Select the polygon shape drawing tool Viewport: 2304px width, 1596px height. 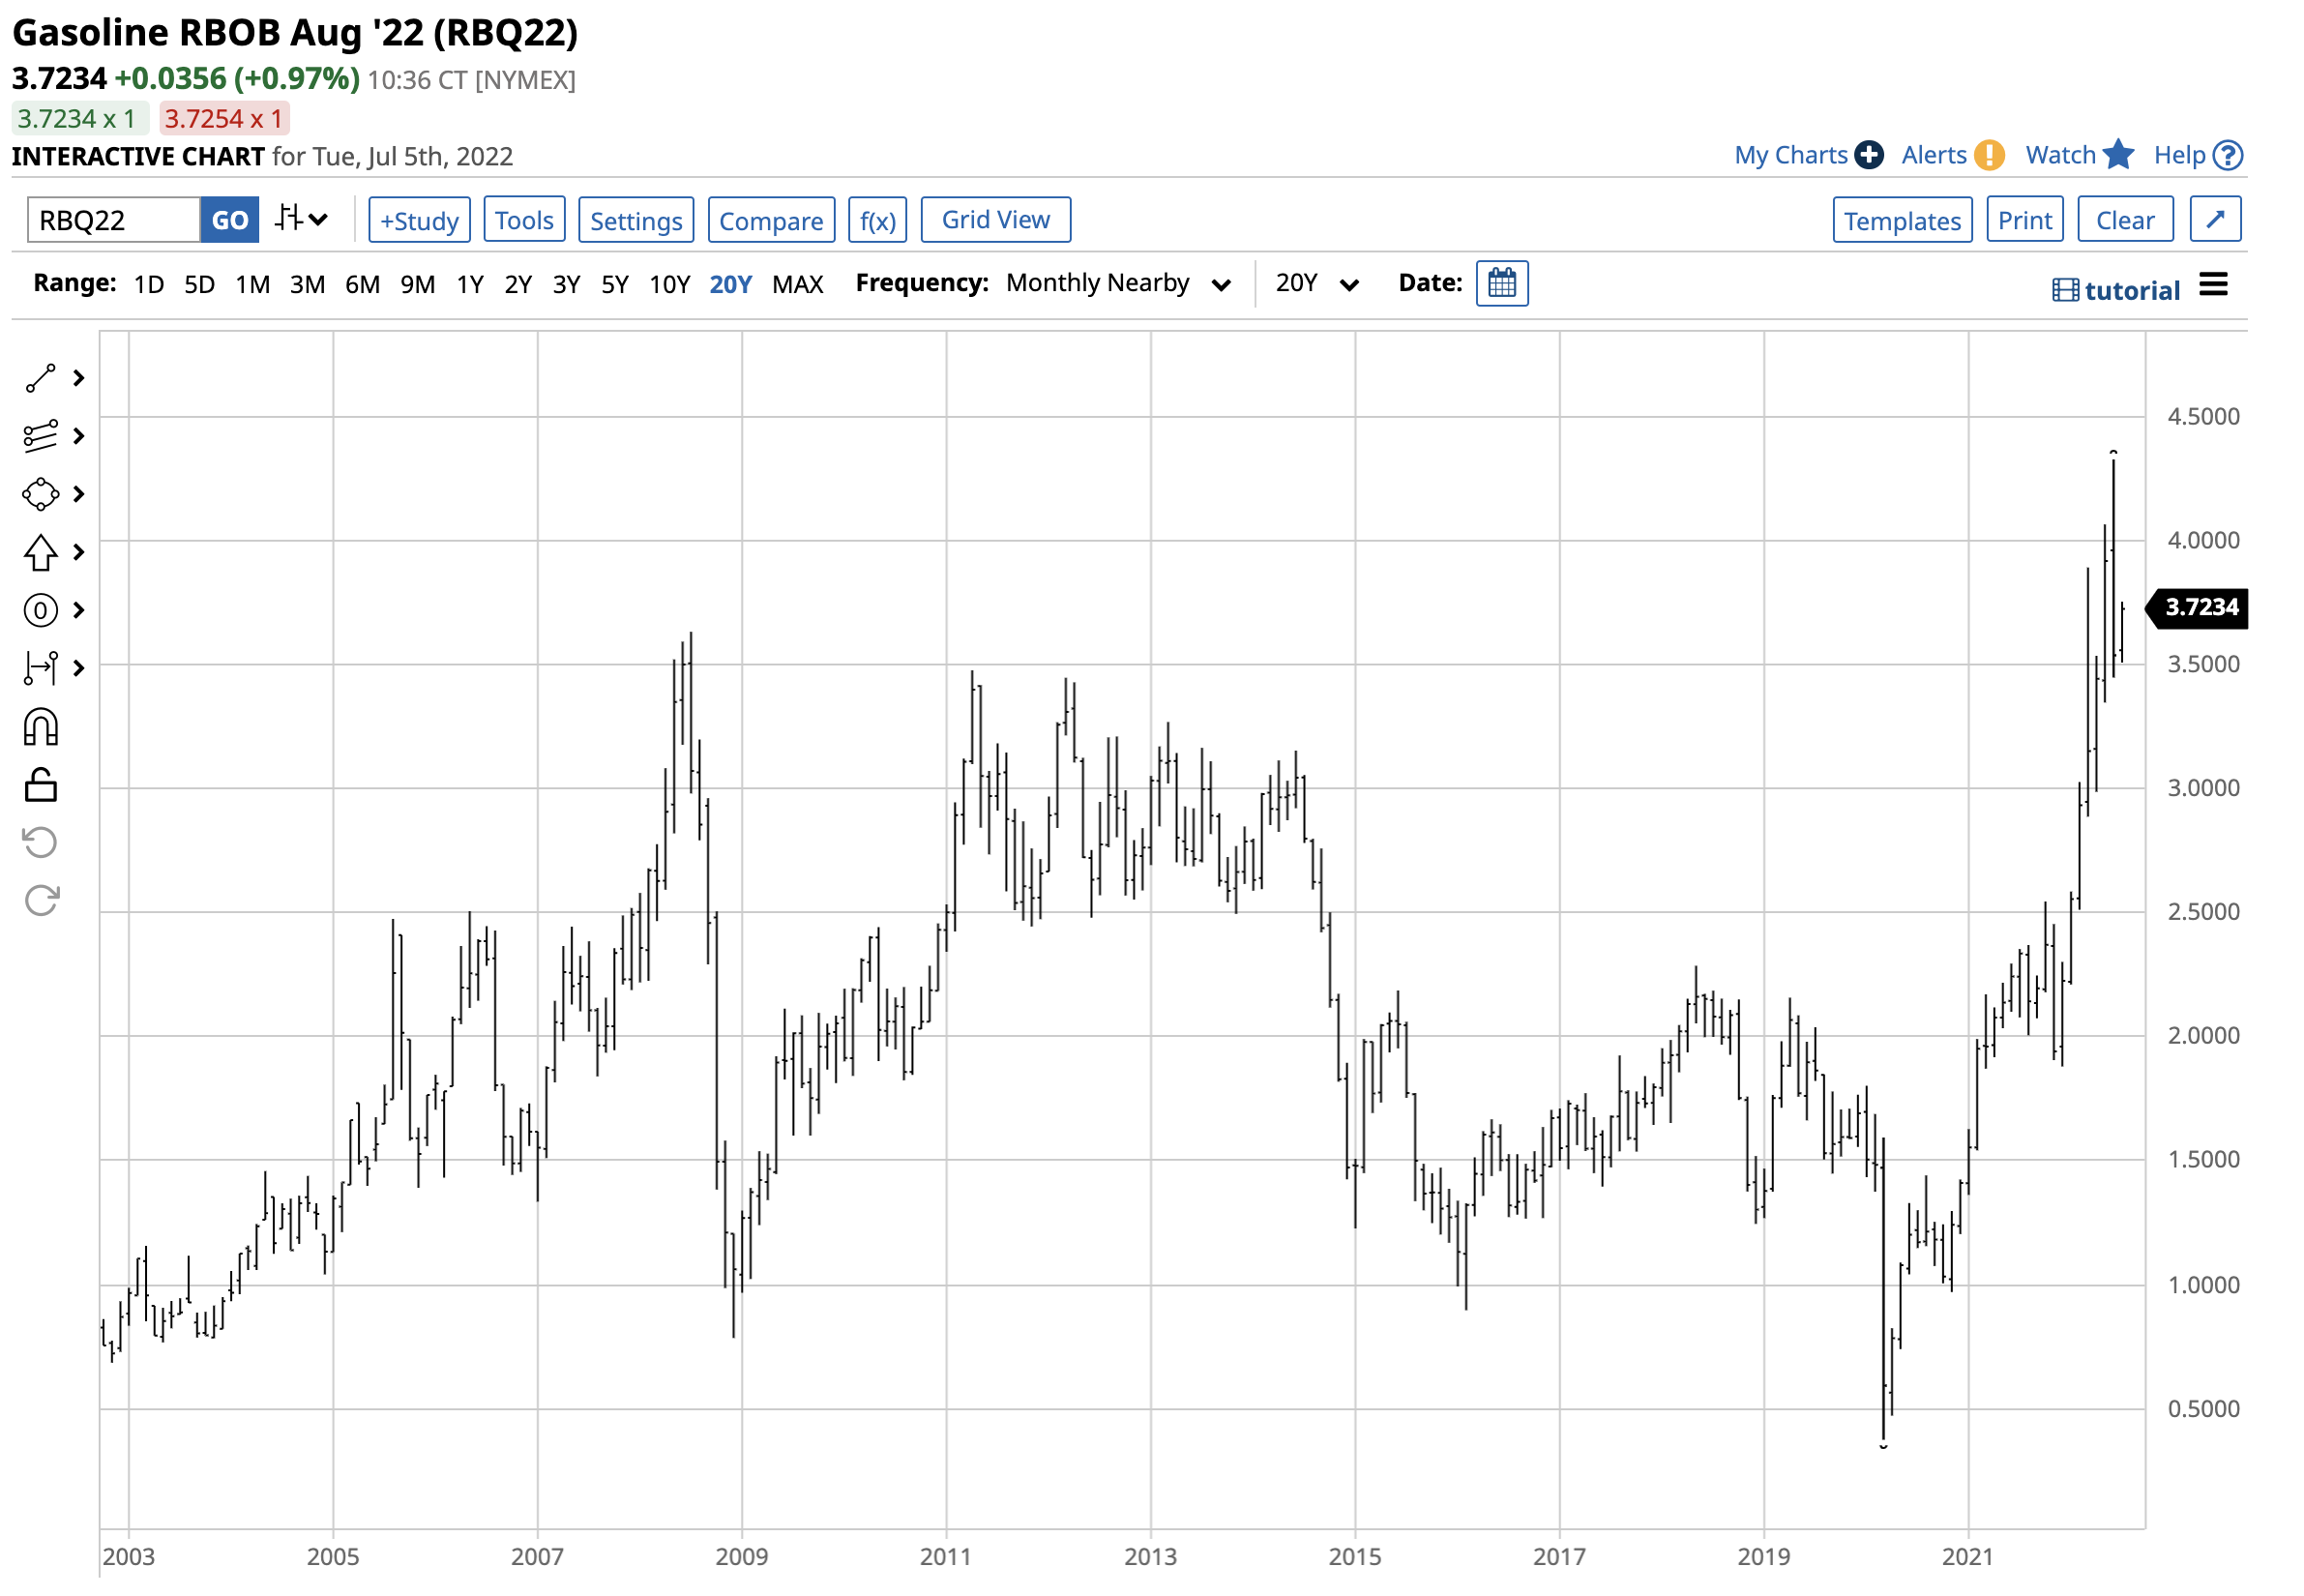[41, 495]
